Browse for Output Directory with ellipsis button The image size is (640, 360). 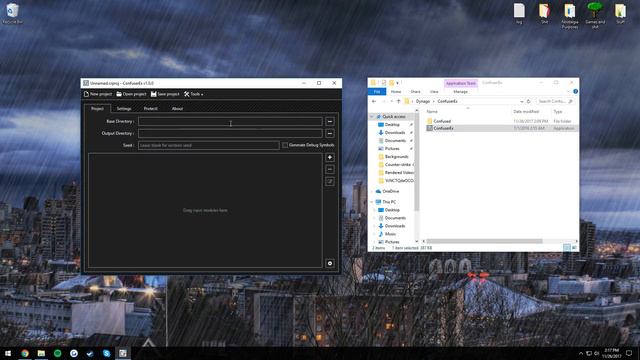[330, 133]
